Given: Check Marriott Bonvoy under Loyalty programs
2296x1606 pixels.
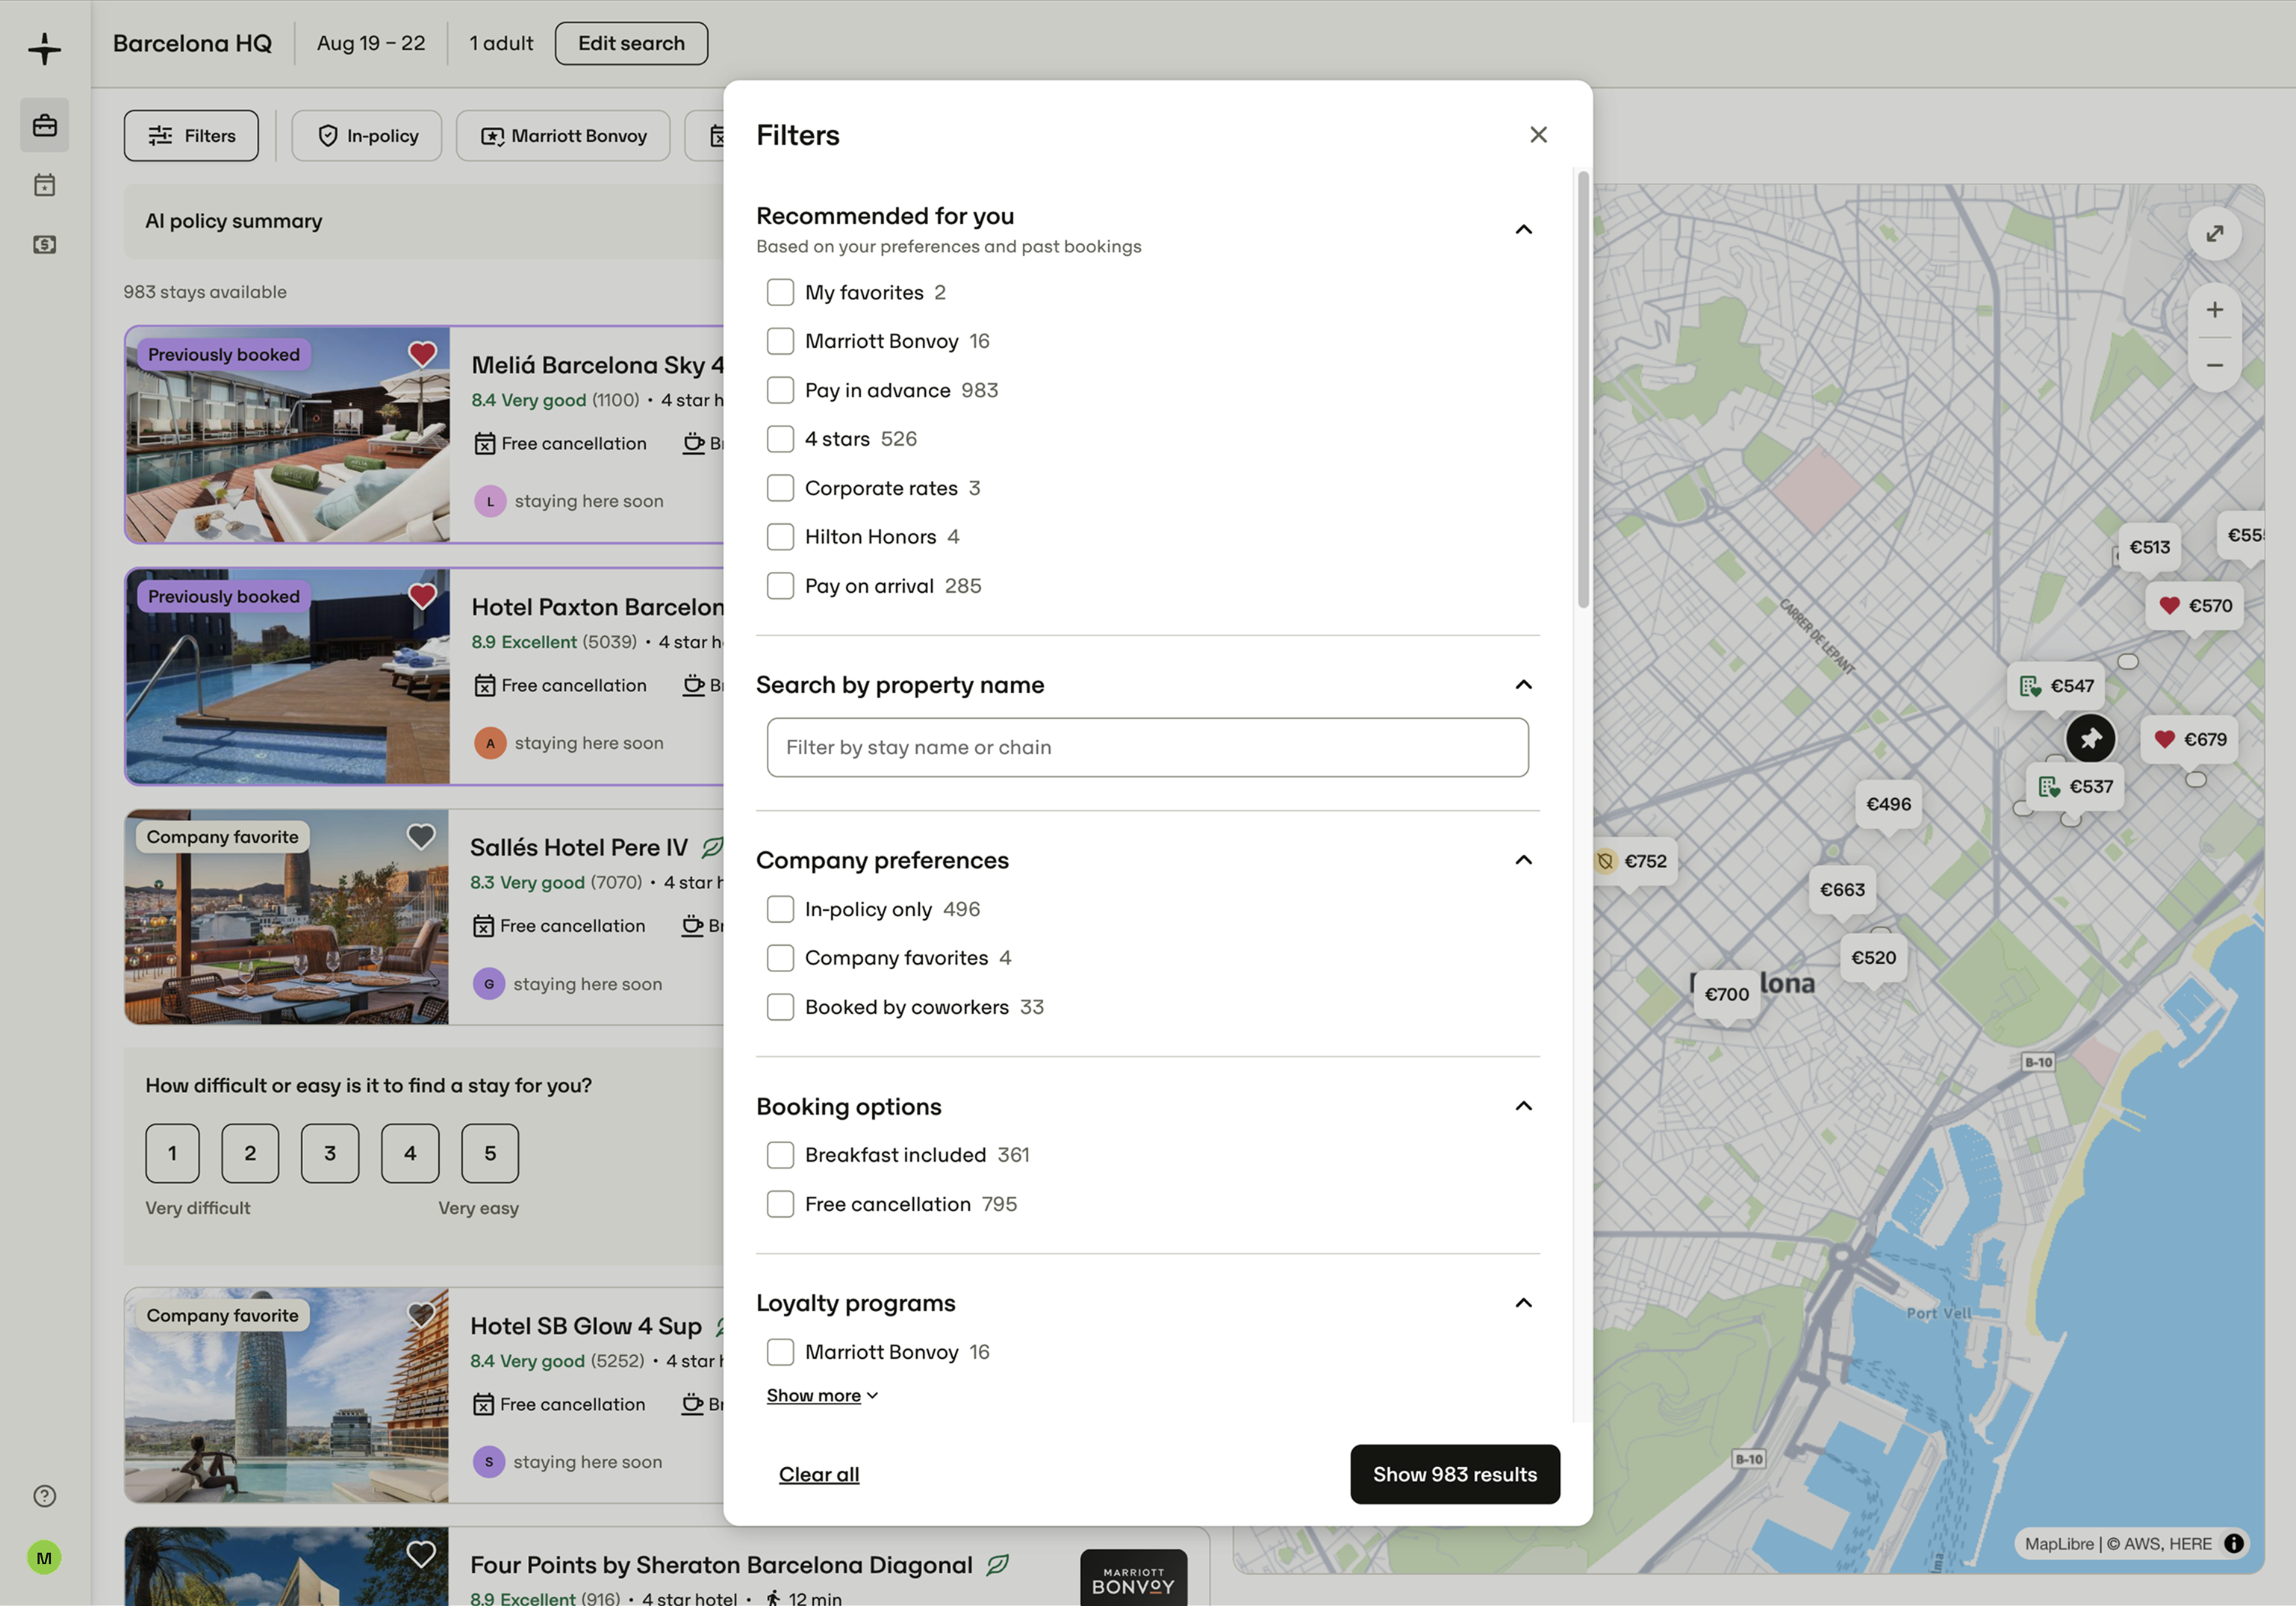Looking at the screenshot, I should pyautogui.click(x=780, y=1352).
